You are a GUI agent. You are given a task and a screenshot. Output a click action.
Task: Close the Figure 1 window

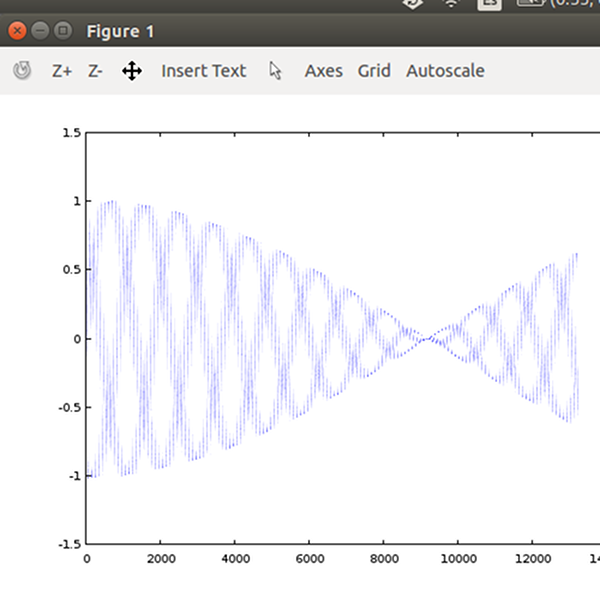pyautogui.click(x=17, y=31)
